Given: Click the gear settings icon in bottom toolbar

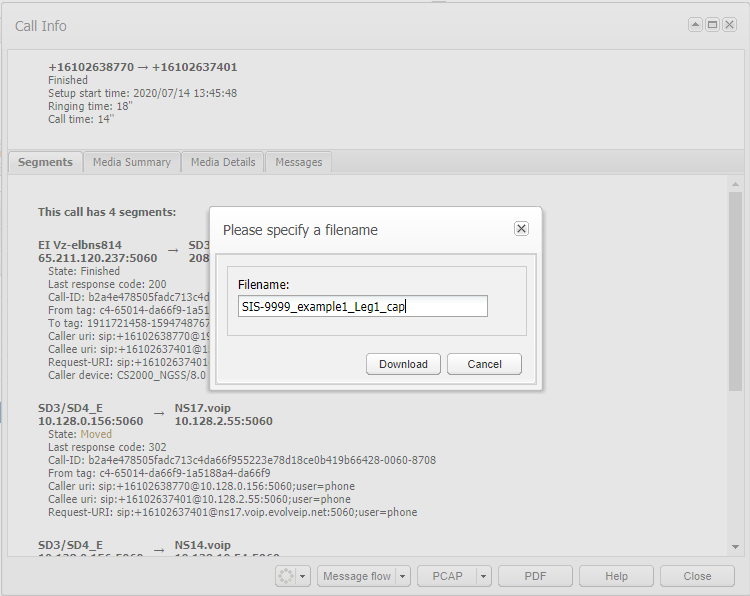Looking at the screenshot, I should pyautogui.click(x=287, y=576).
